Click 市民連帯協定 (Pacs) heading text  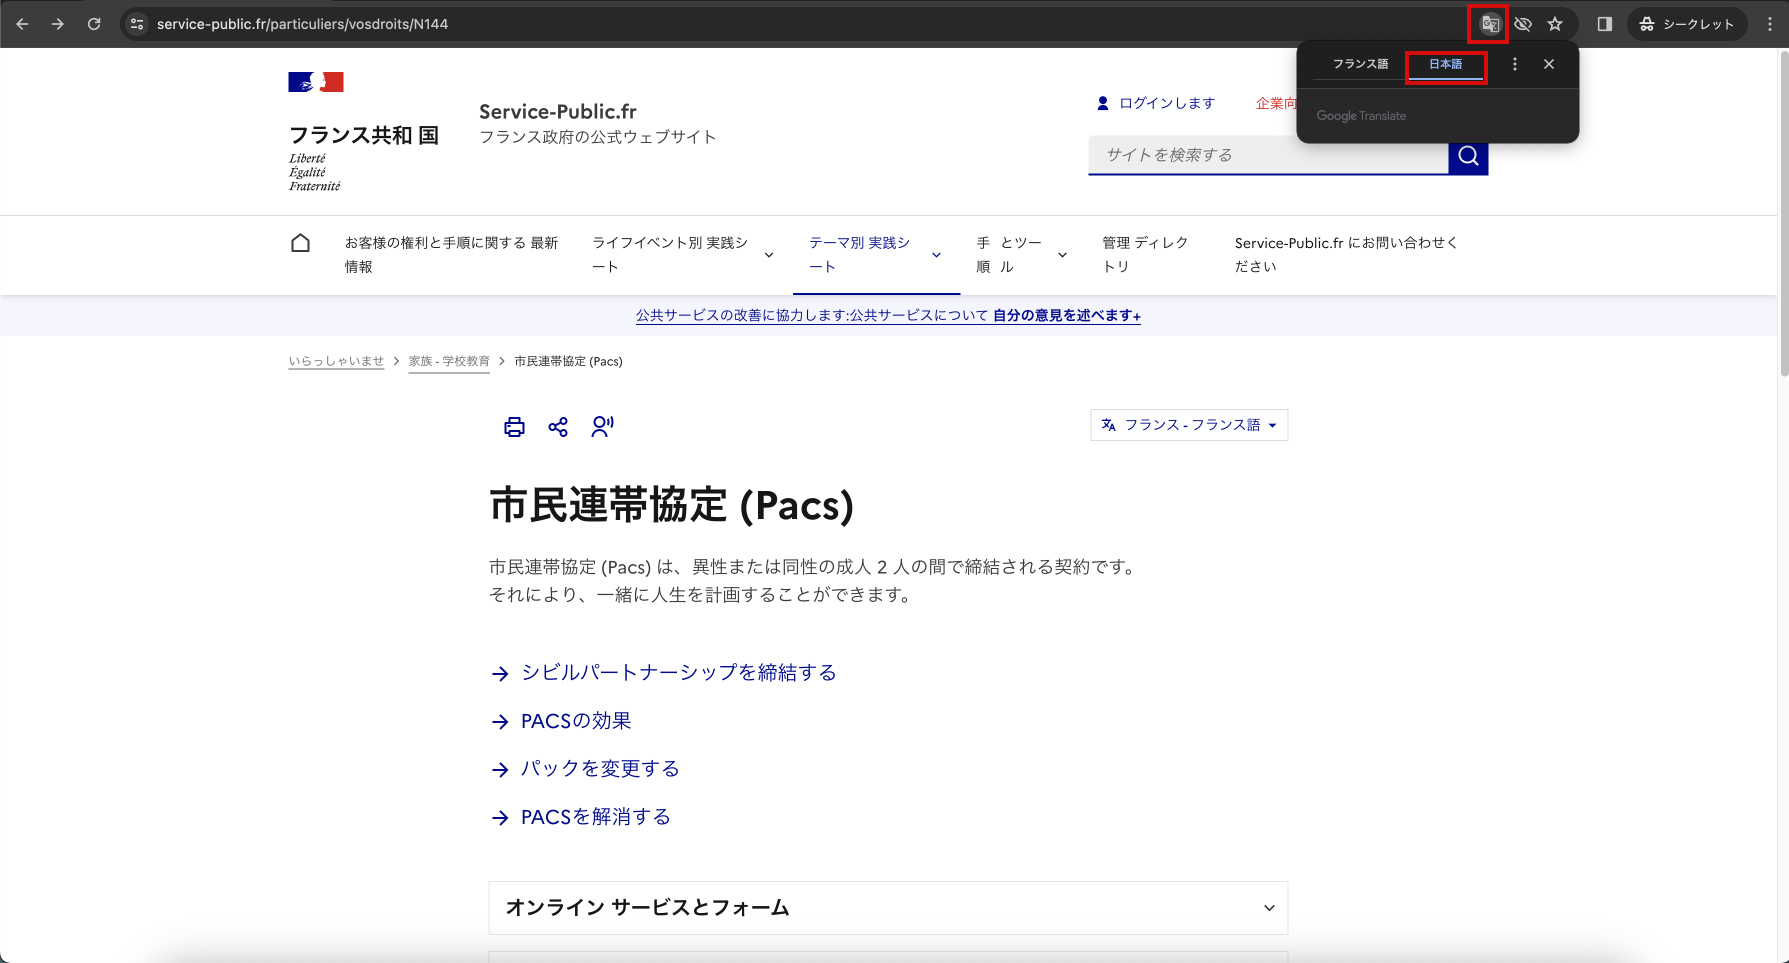[x=671, y=505]
